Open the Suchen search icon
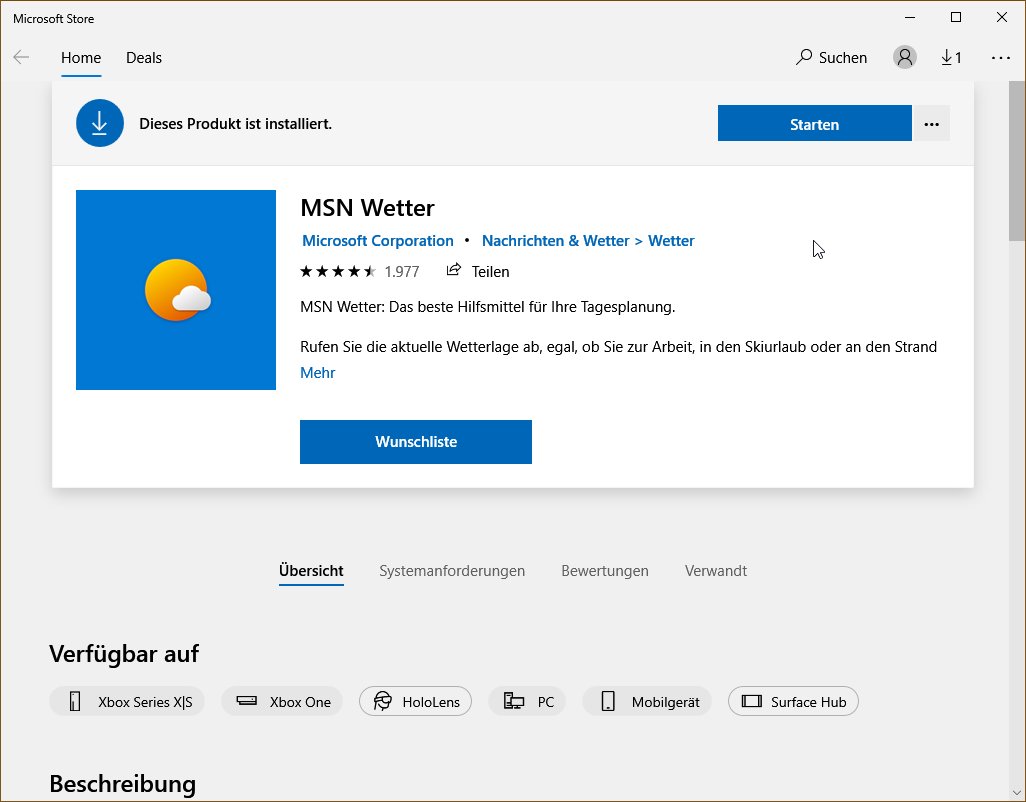The height and width of the screenshot is (802, 1026). tap(804, 58)
